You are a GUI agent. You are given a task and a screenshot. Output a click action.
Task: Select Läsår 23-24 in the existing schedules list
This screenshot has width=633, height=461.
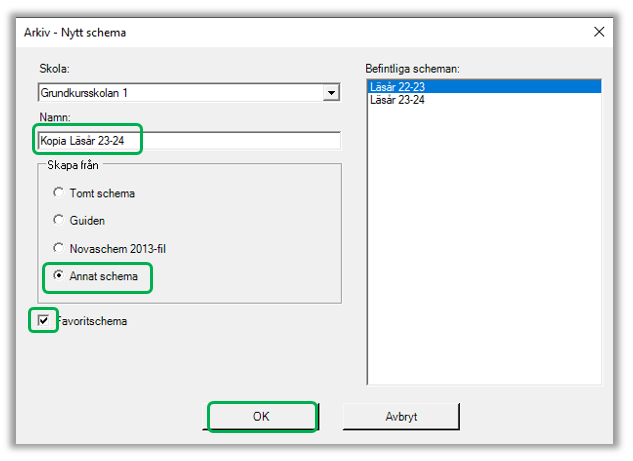pos(398,100)
